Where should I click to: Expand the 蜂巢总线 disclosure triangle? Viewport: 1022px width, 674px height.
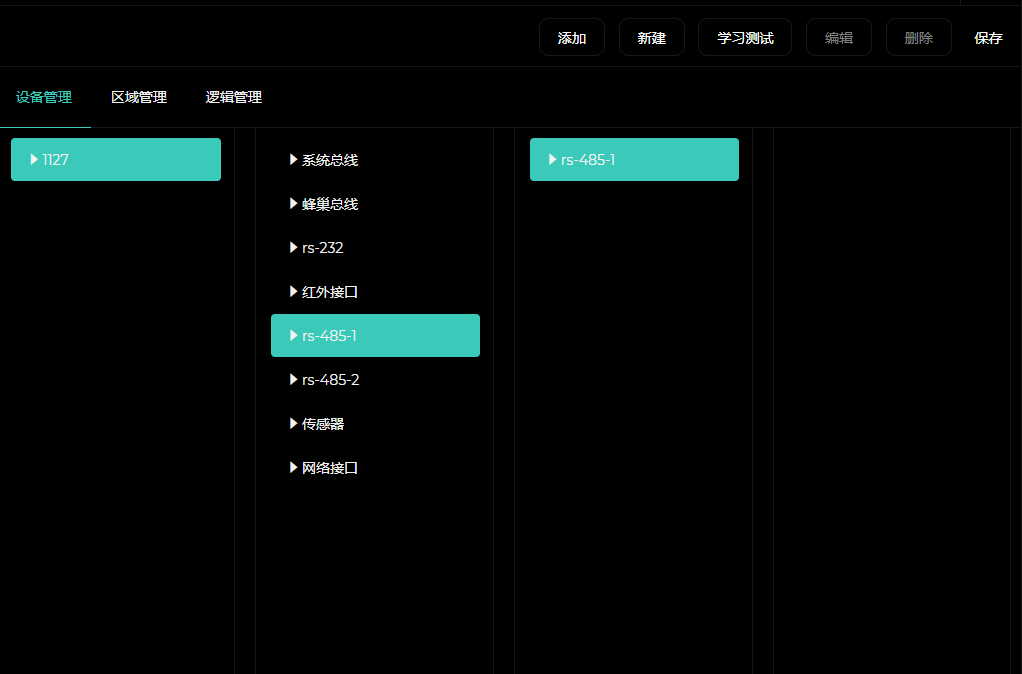click(294, 204)
